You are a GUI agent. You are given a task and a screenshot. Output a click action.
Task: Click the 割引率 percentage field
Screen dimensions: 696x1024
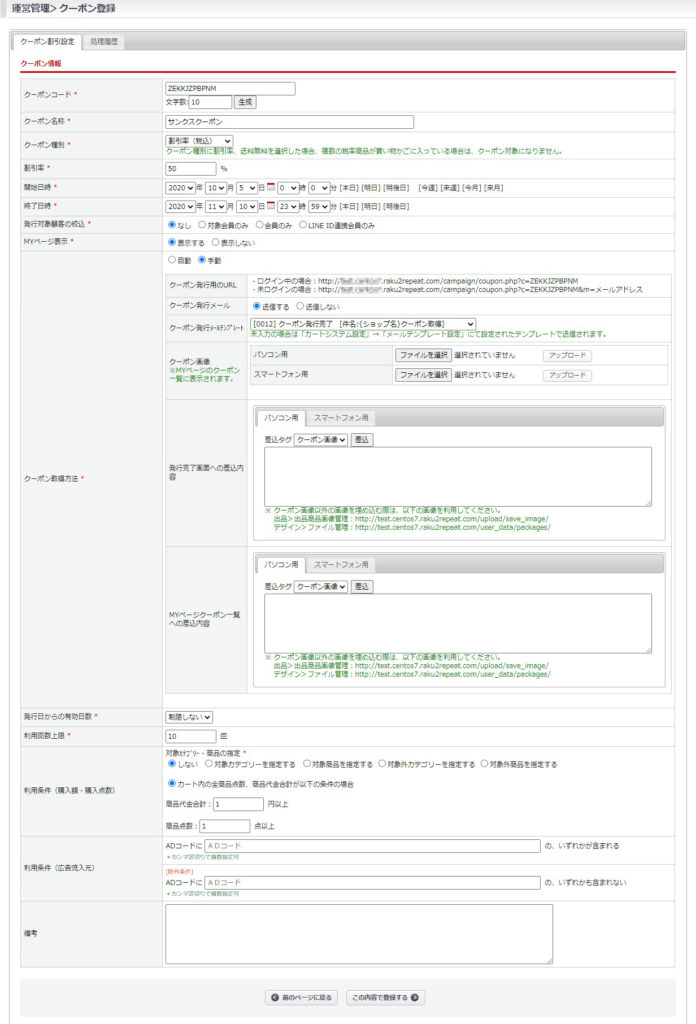pos(191,168)
